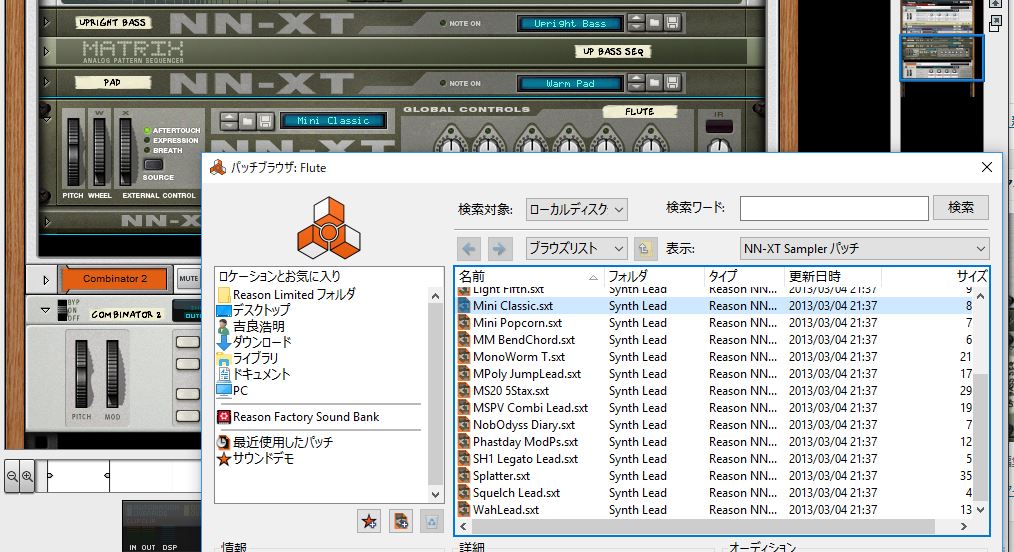Click the UP BASS SEQ name label

613,51
